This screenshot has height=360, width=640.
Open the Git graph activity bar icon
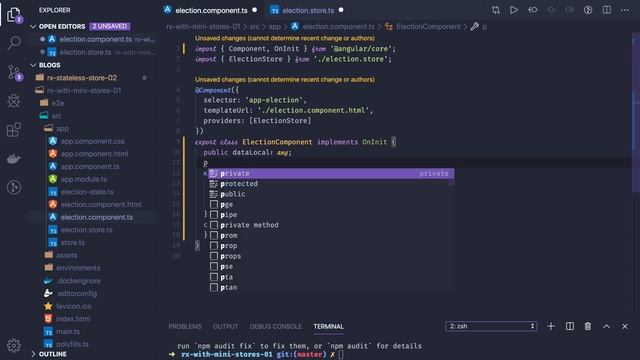(14, 187)
